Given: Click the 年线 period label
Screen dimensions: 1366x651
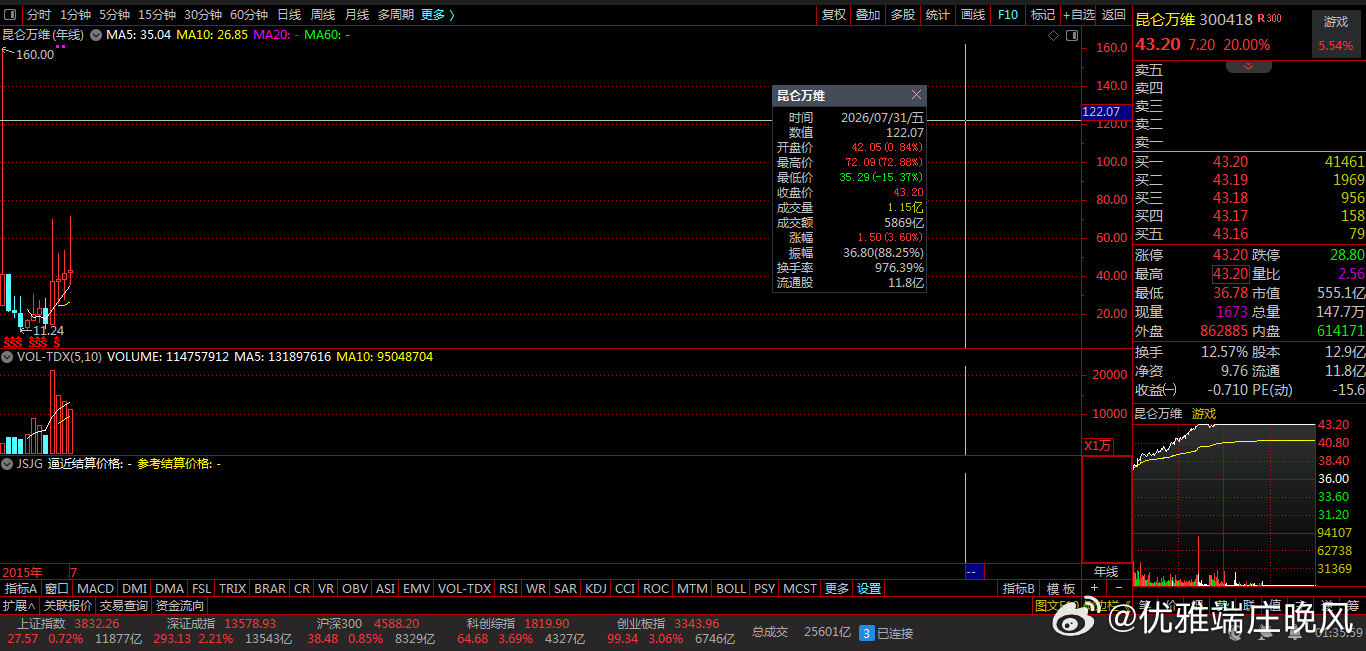Looking at the screenshot, I should pos(1106,571).
